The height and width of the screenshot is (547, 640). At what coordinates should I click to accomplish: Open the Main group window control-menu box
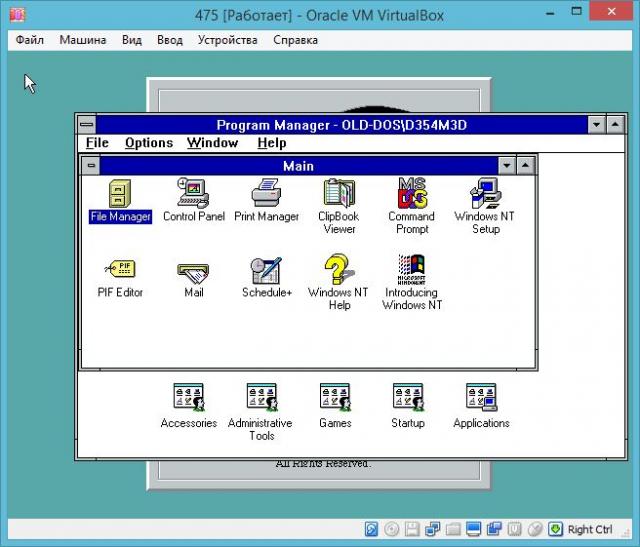coord(91,166)
